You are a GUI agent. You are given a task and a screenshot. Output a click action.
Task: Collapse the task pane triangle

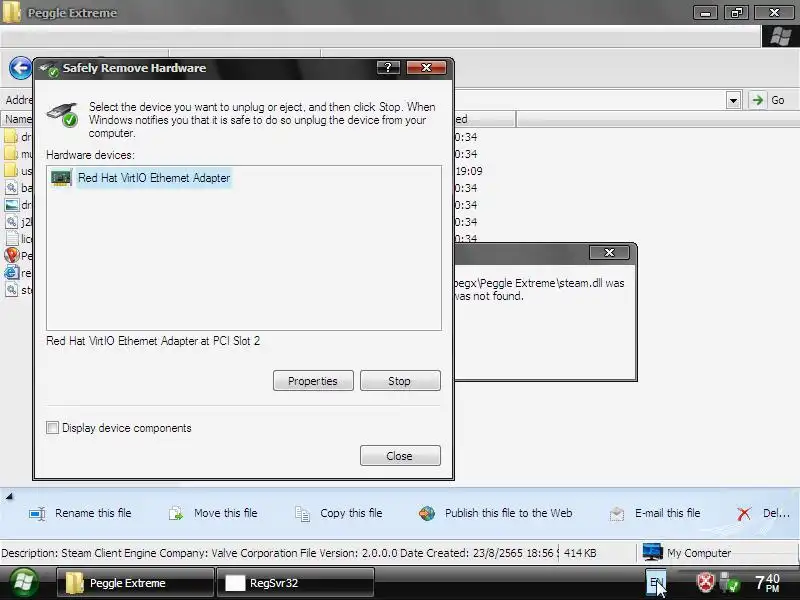(x=9, y=495)
